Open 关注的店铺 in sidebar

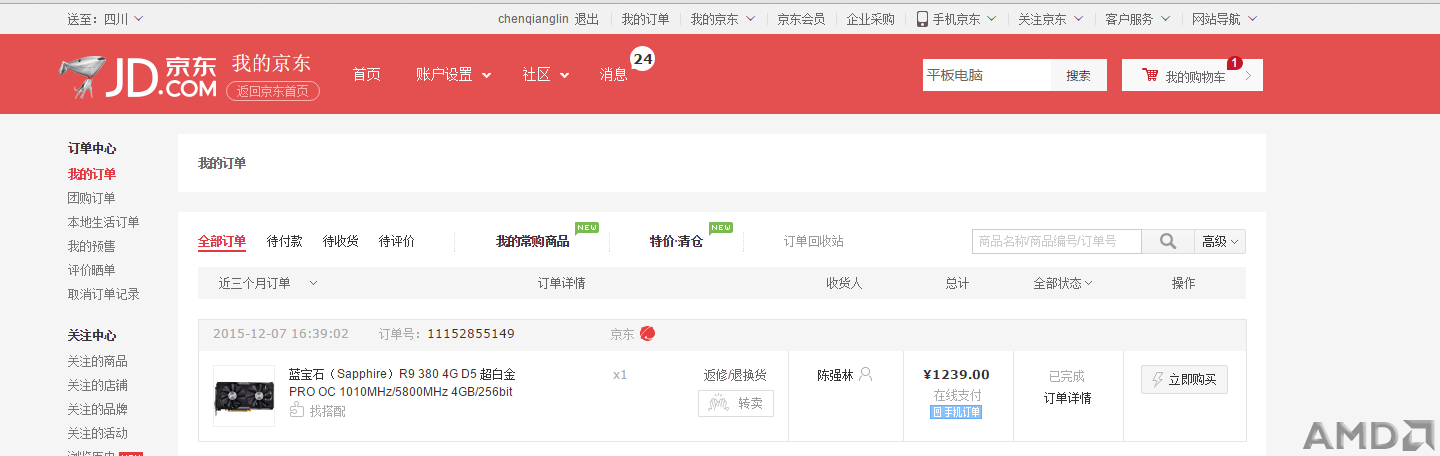pos(98,385)
